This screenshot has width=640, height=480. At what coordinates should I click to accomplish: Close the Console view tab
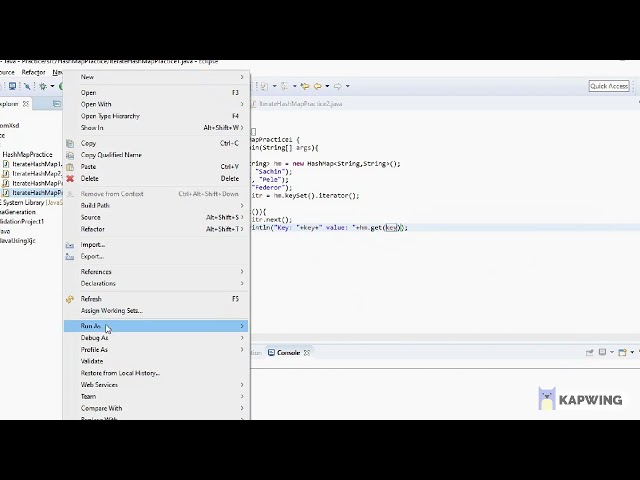[307, 353]
